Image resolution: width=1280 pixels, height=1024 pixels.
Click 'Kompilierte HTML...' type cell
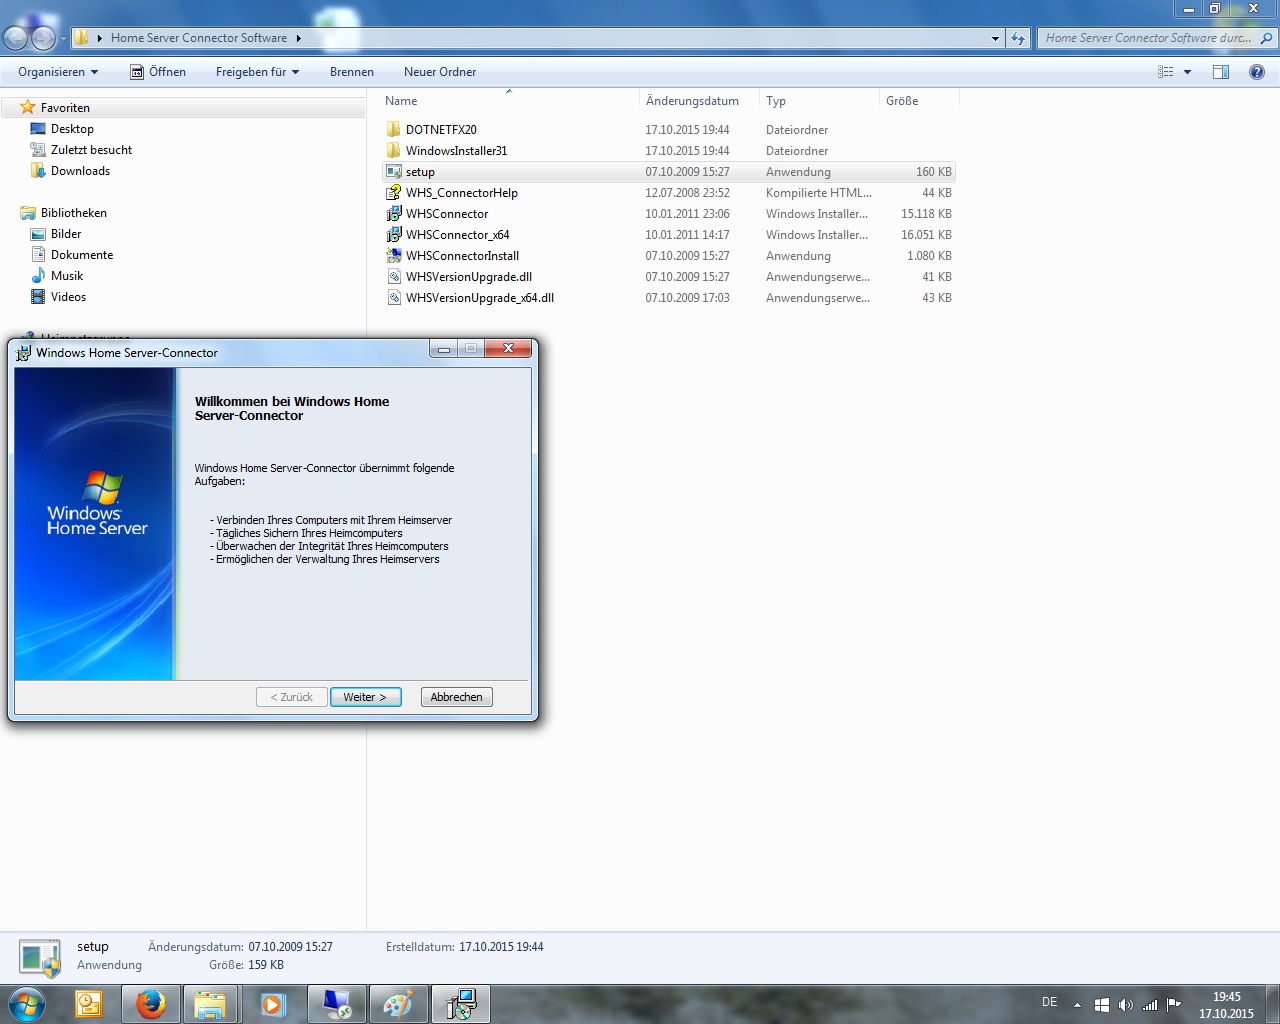(x=819, y=193)
